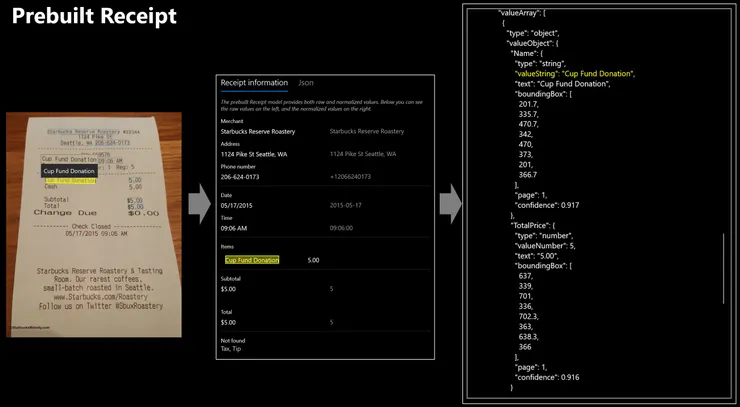The height and width of the screenshot is (407, 740).
Task: Click the highlighted "Cup Fund Donation" in Items
Action: click(252, 260)
